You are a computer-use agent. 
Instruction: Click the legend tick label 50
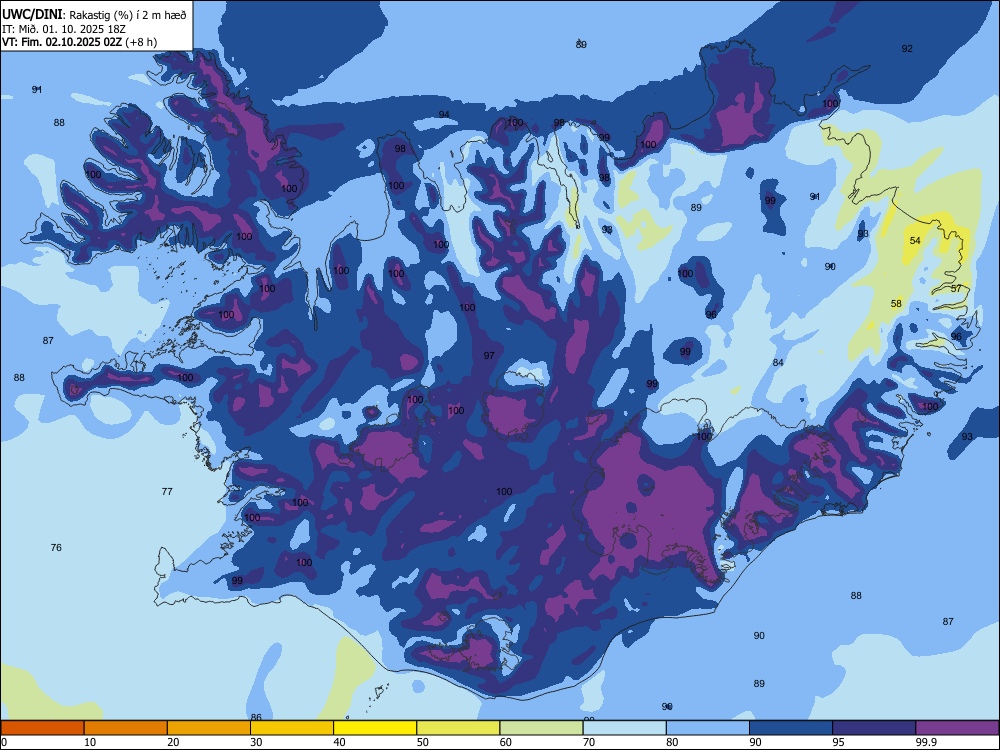423,742
